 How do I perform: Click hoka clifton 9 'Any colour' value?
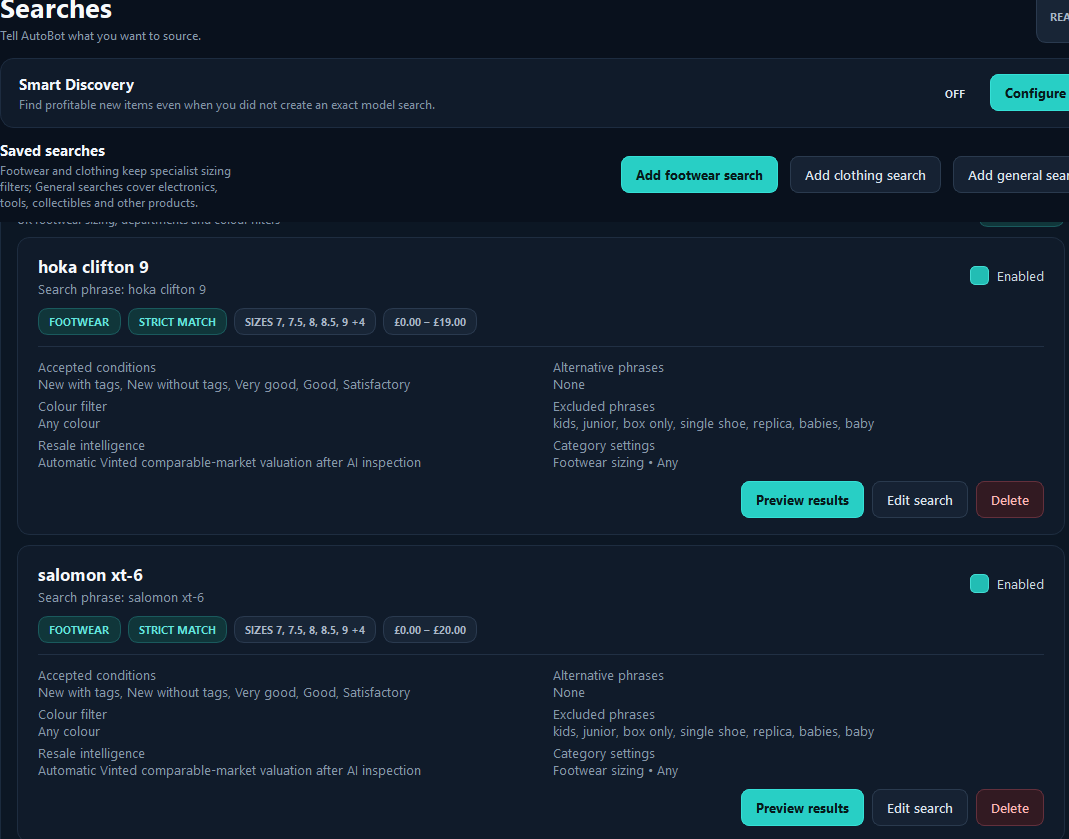(69, 423)
